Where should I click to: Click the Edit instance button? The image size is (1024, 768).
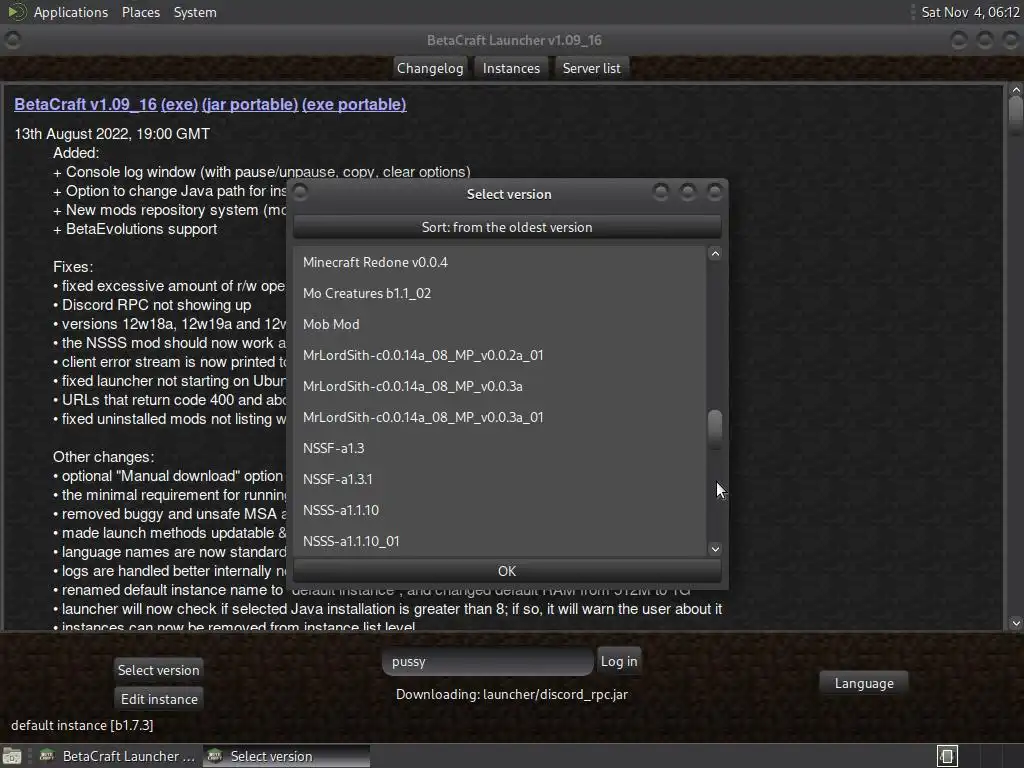coord(159,699)
